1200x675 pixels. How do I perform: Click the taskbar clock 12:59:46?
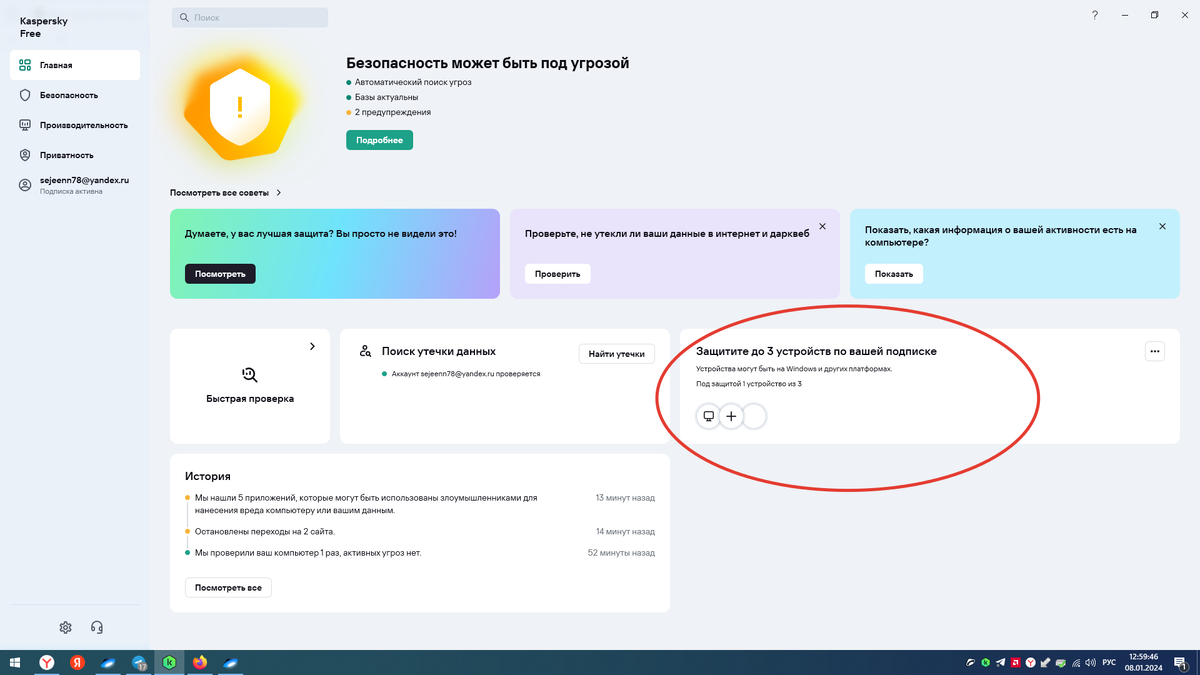[1143, 657]
